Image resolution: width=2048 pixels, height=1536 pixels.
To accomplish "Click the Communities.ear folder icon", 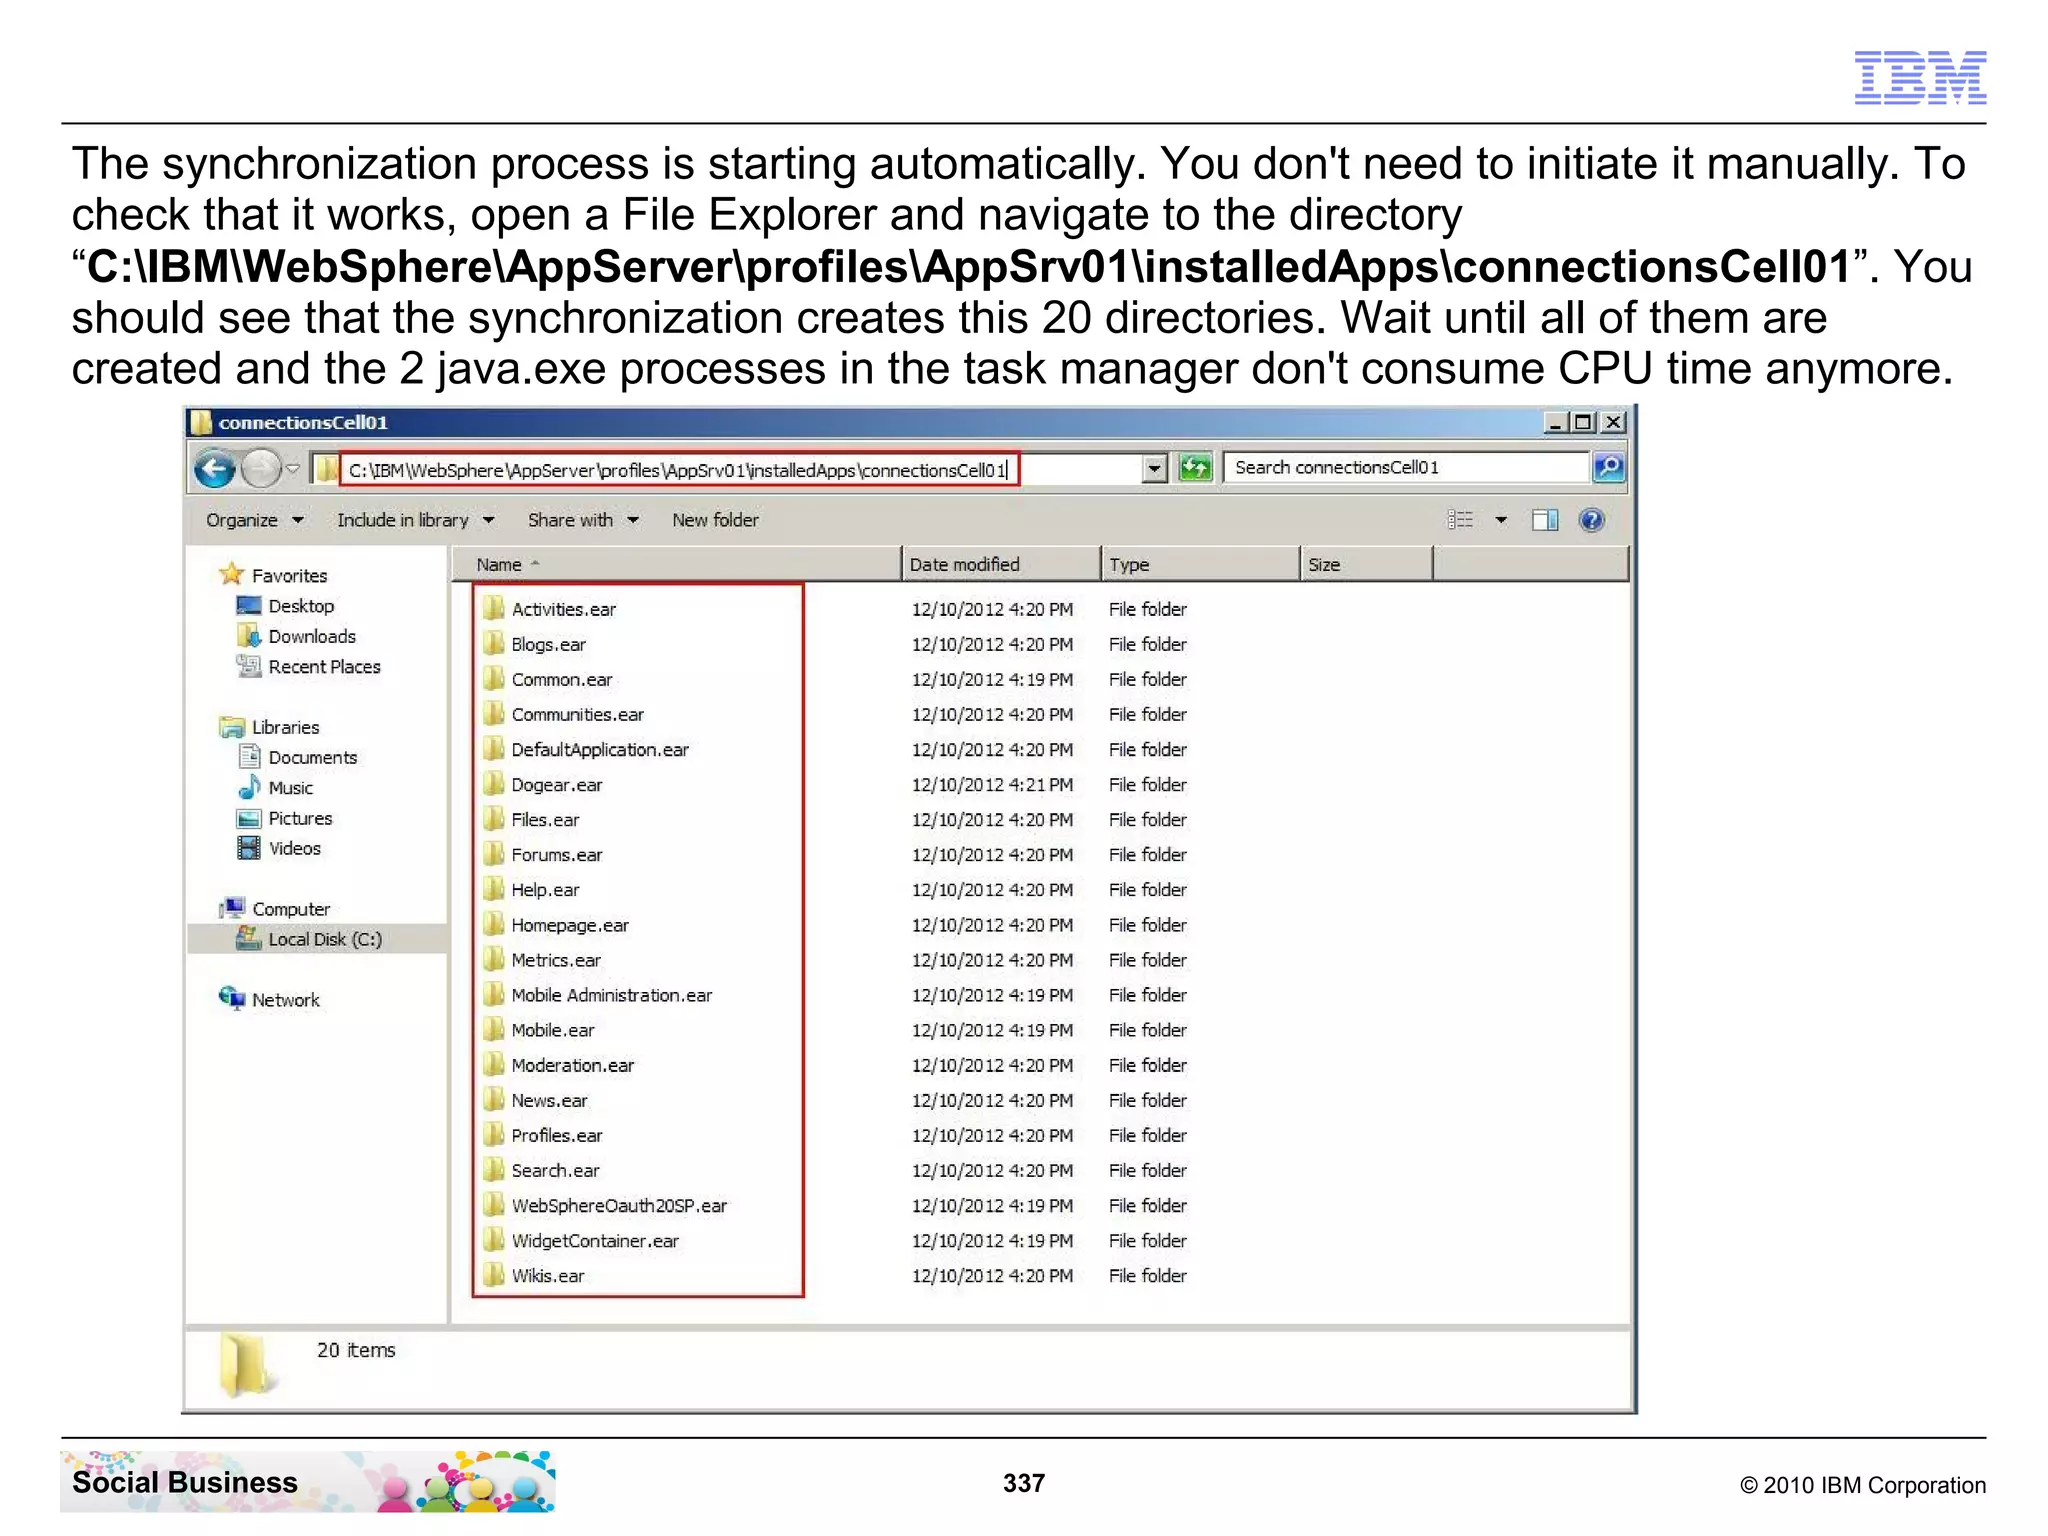I will click(493, 713).
